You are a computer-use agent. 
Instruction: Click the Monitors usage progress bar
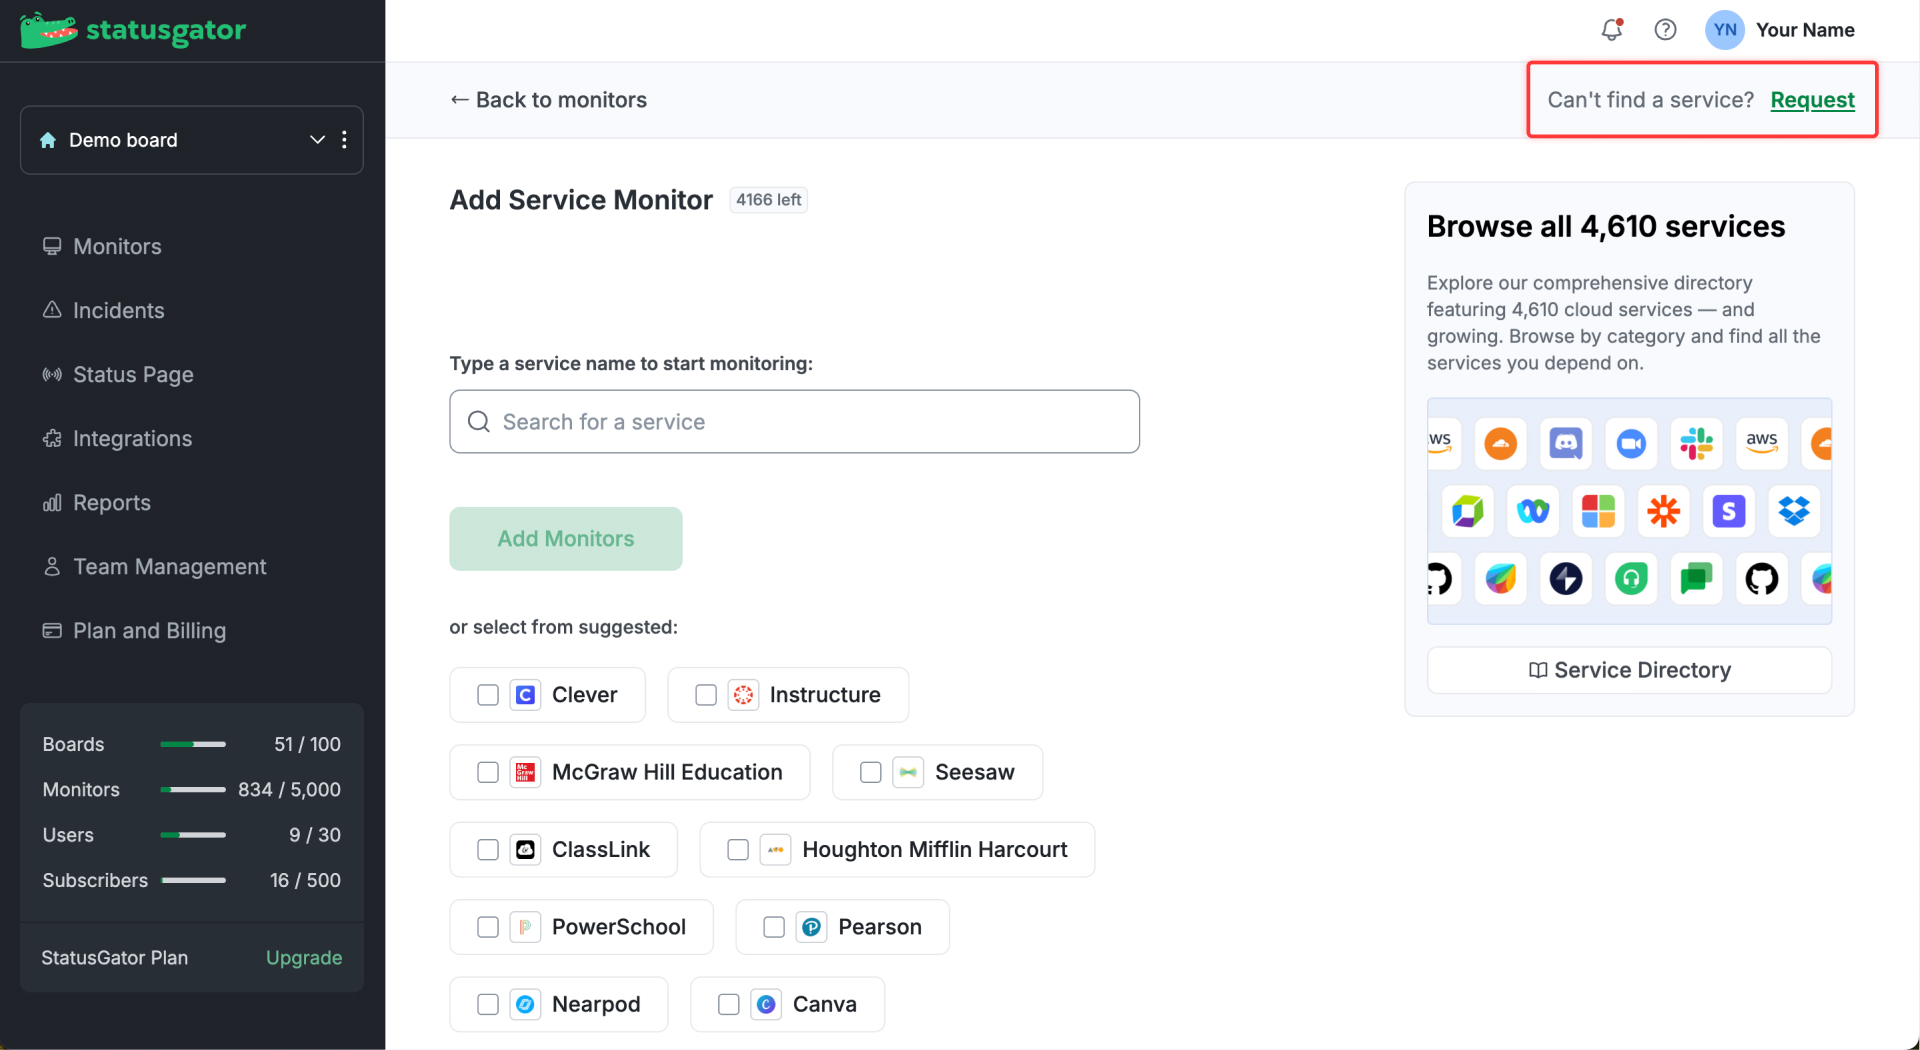coord(193,790)
